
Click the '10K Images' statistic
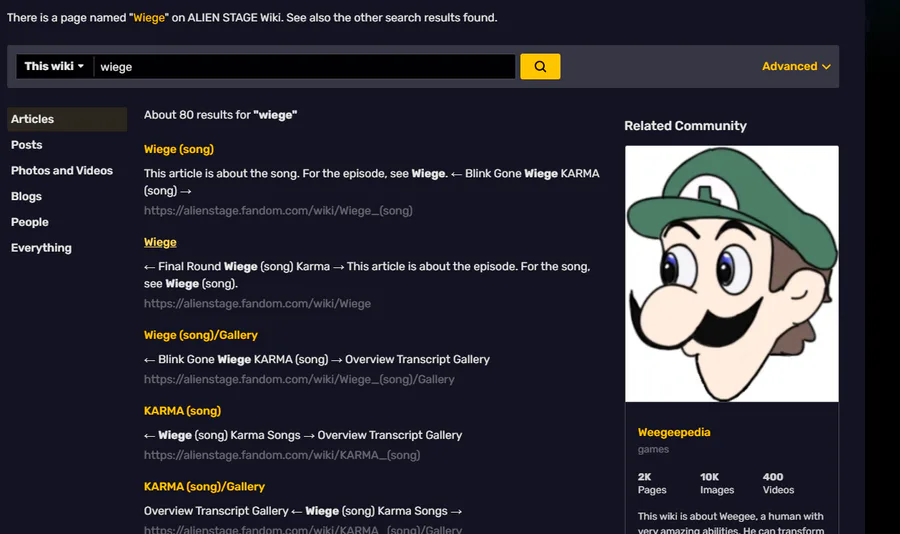coord(717,483)
